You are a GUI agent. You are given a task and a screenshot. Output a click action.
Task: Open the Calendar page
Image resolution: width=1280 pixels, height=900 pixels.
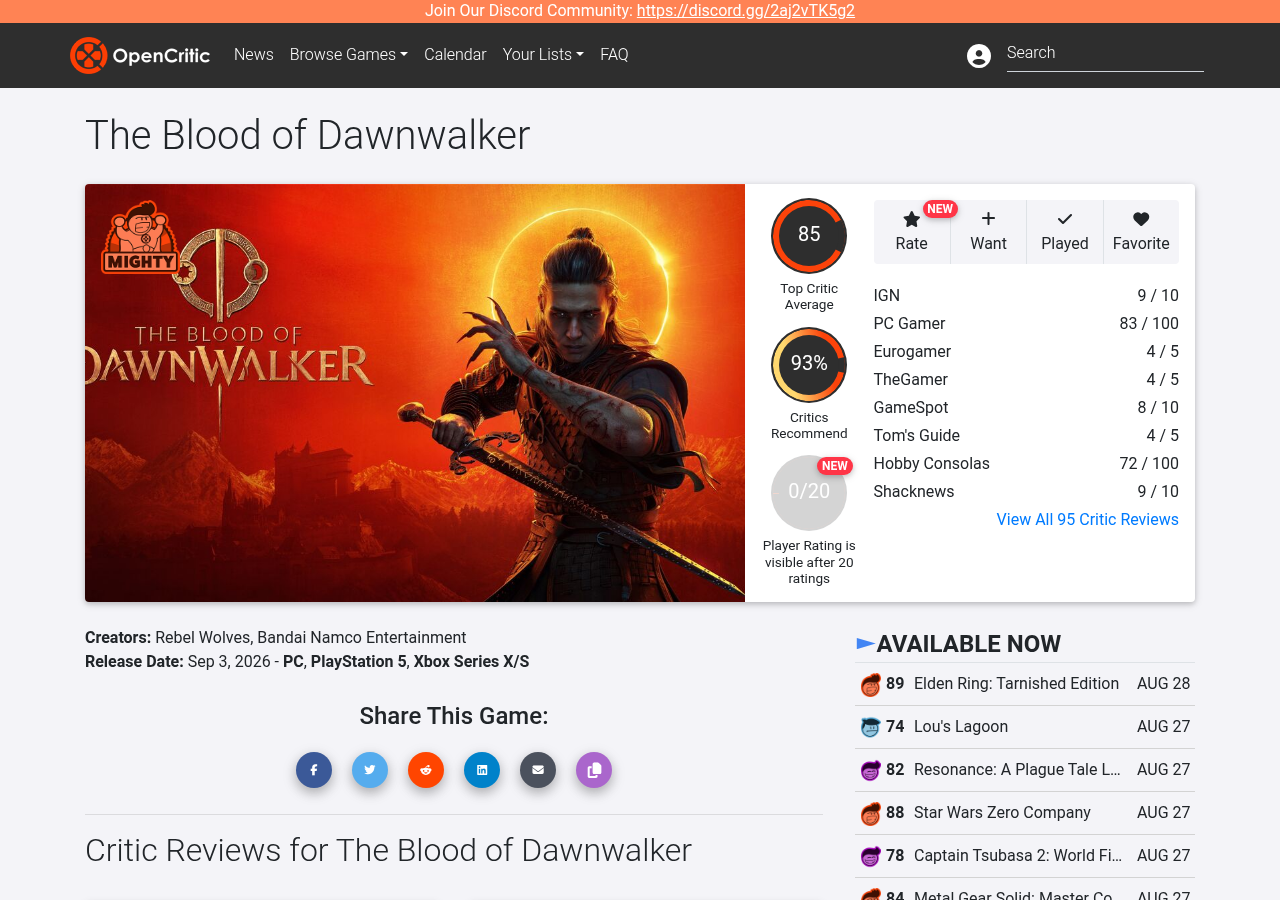click(x=455, y=55)
